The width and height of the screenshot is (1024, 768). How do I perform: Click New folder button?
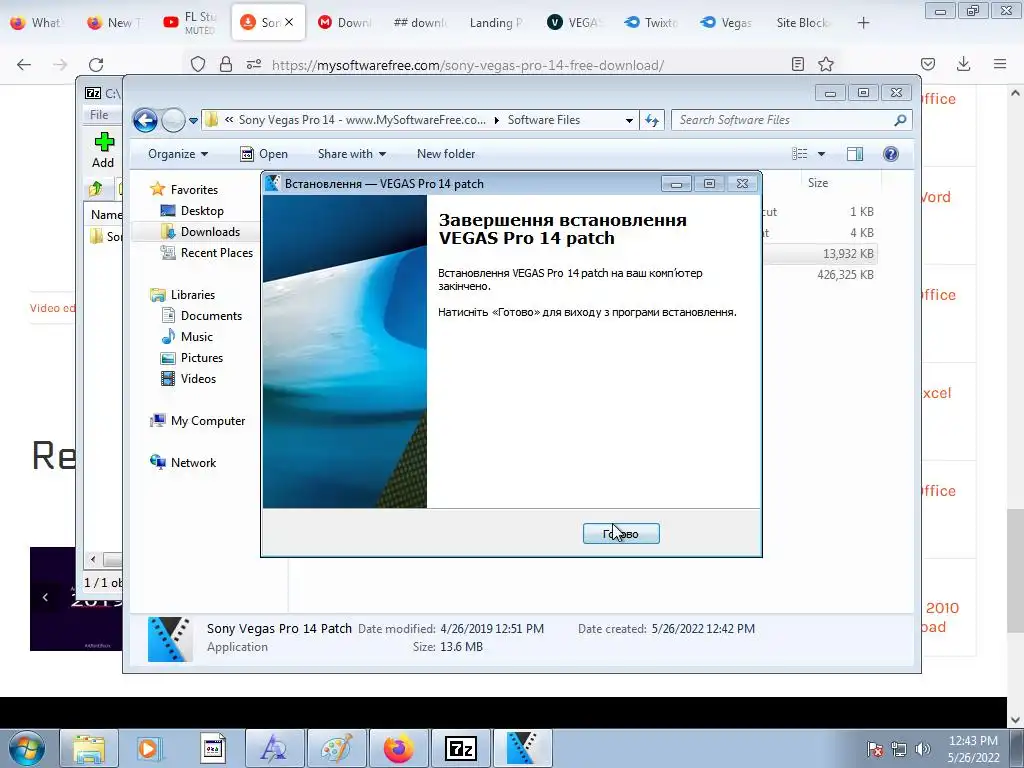[446, 154]
